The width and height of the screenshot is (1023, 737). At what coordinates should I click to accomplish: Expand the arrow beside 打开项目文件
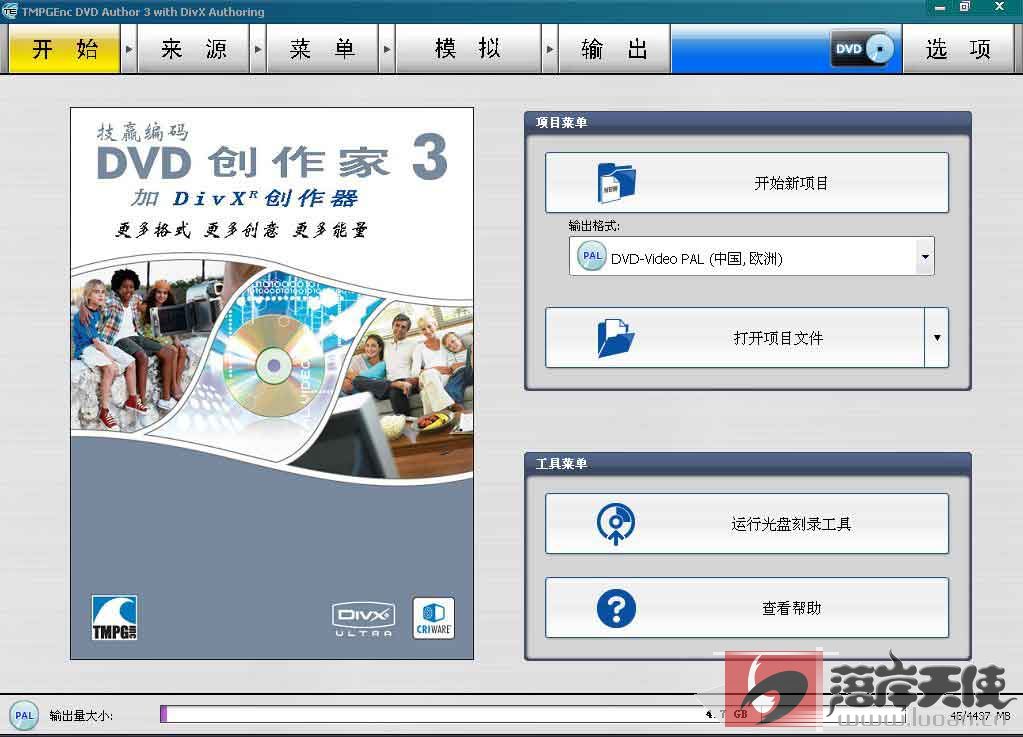click(x=937, y=338)
